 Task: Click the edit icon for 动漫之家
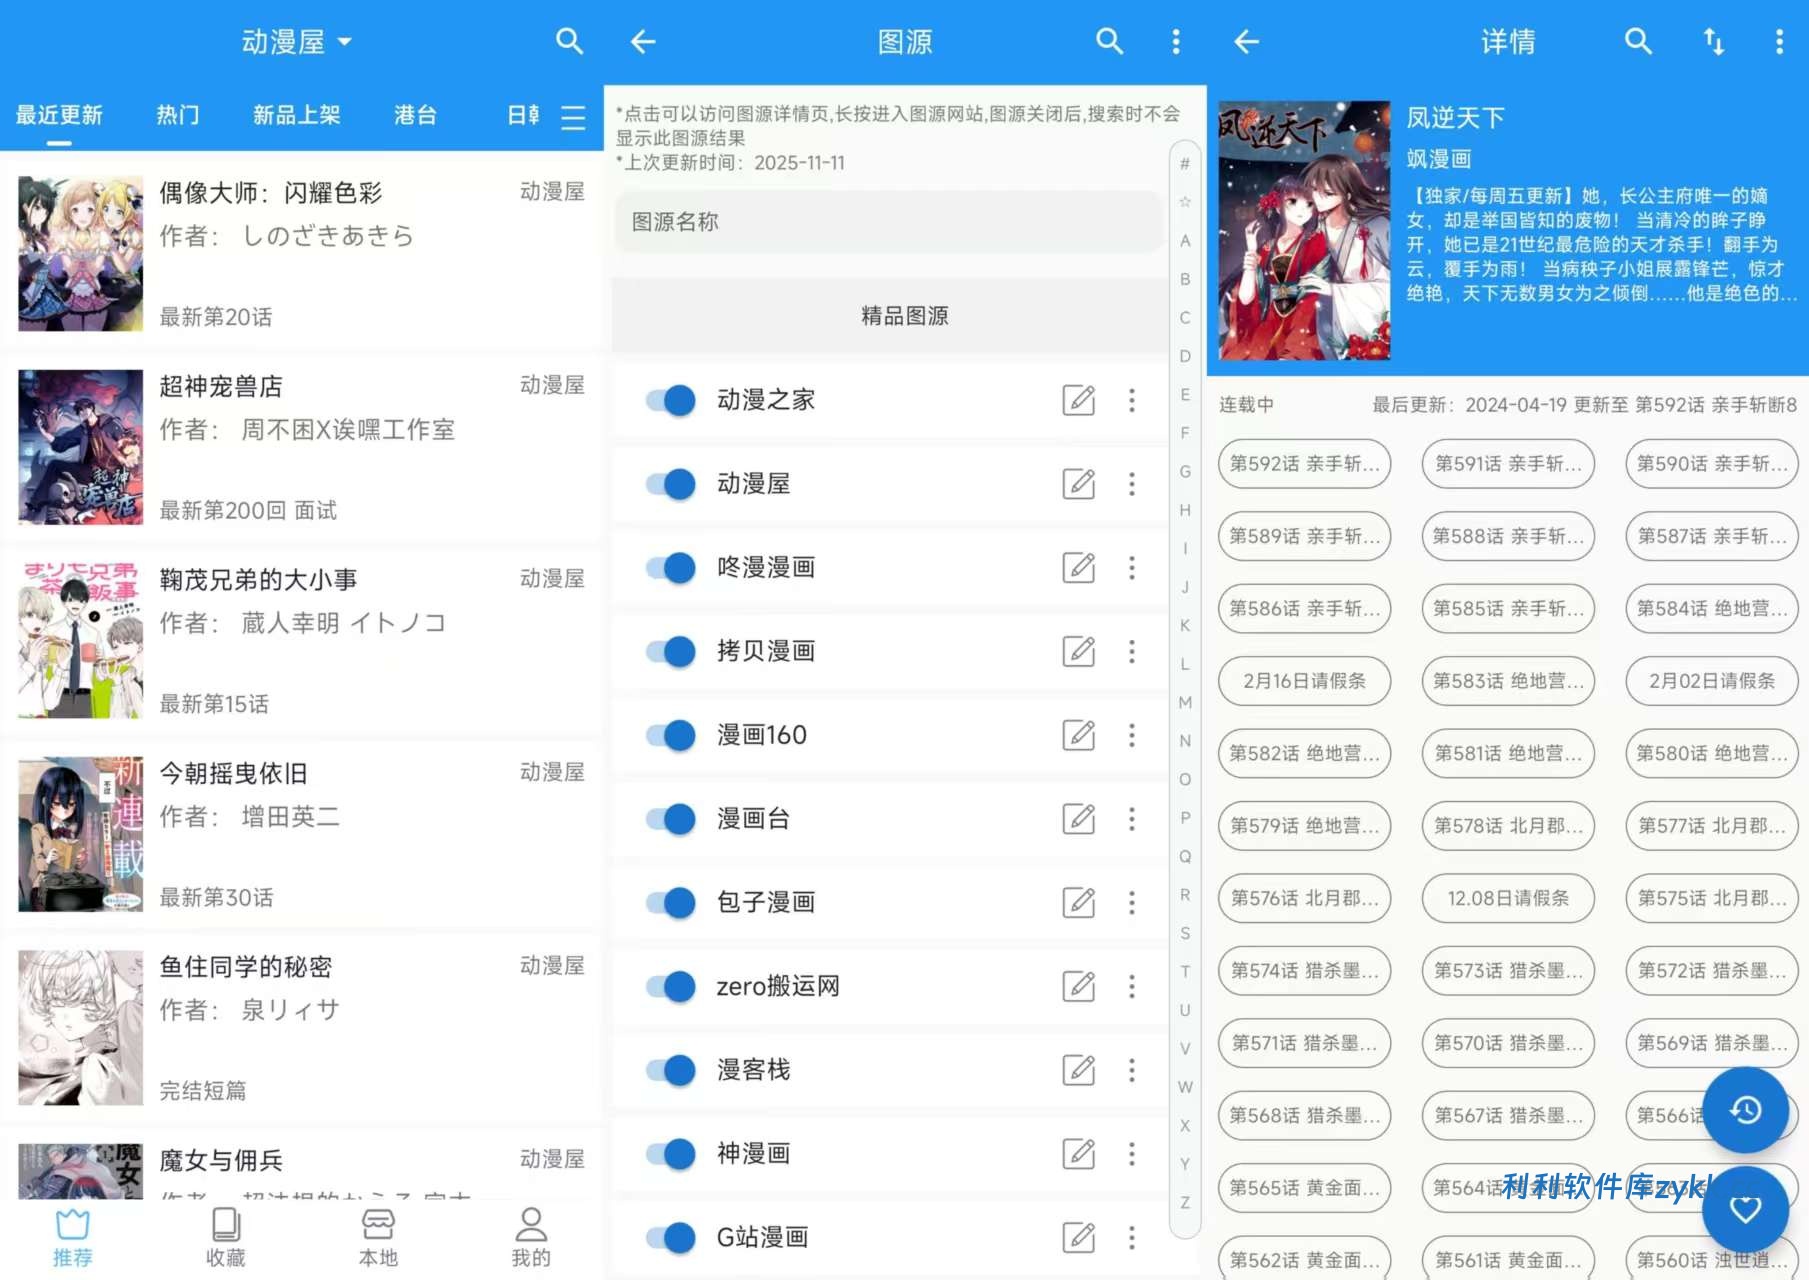[1078, 400]
